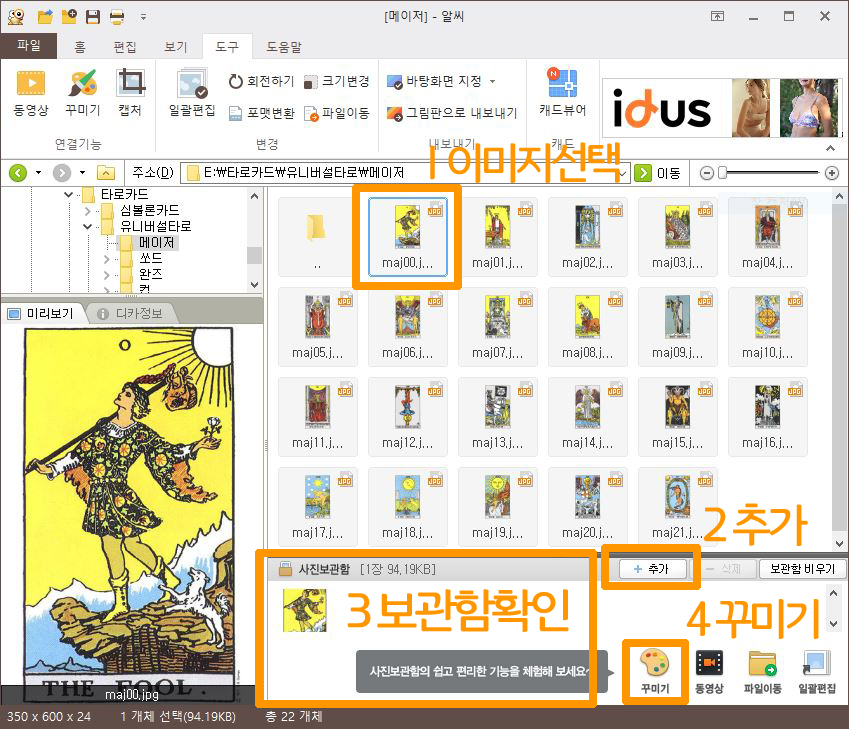This screenshot has height=729, width=849.
Task: Select the Fool thumbnail in 사진보관함
Action: point(305,610)
